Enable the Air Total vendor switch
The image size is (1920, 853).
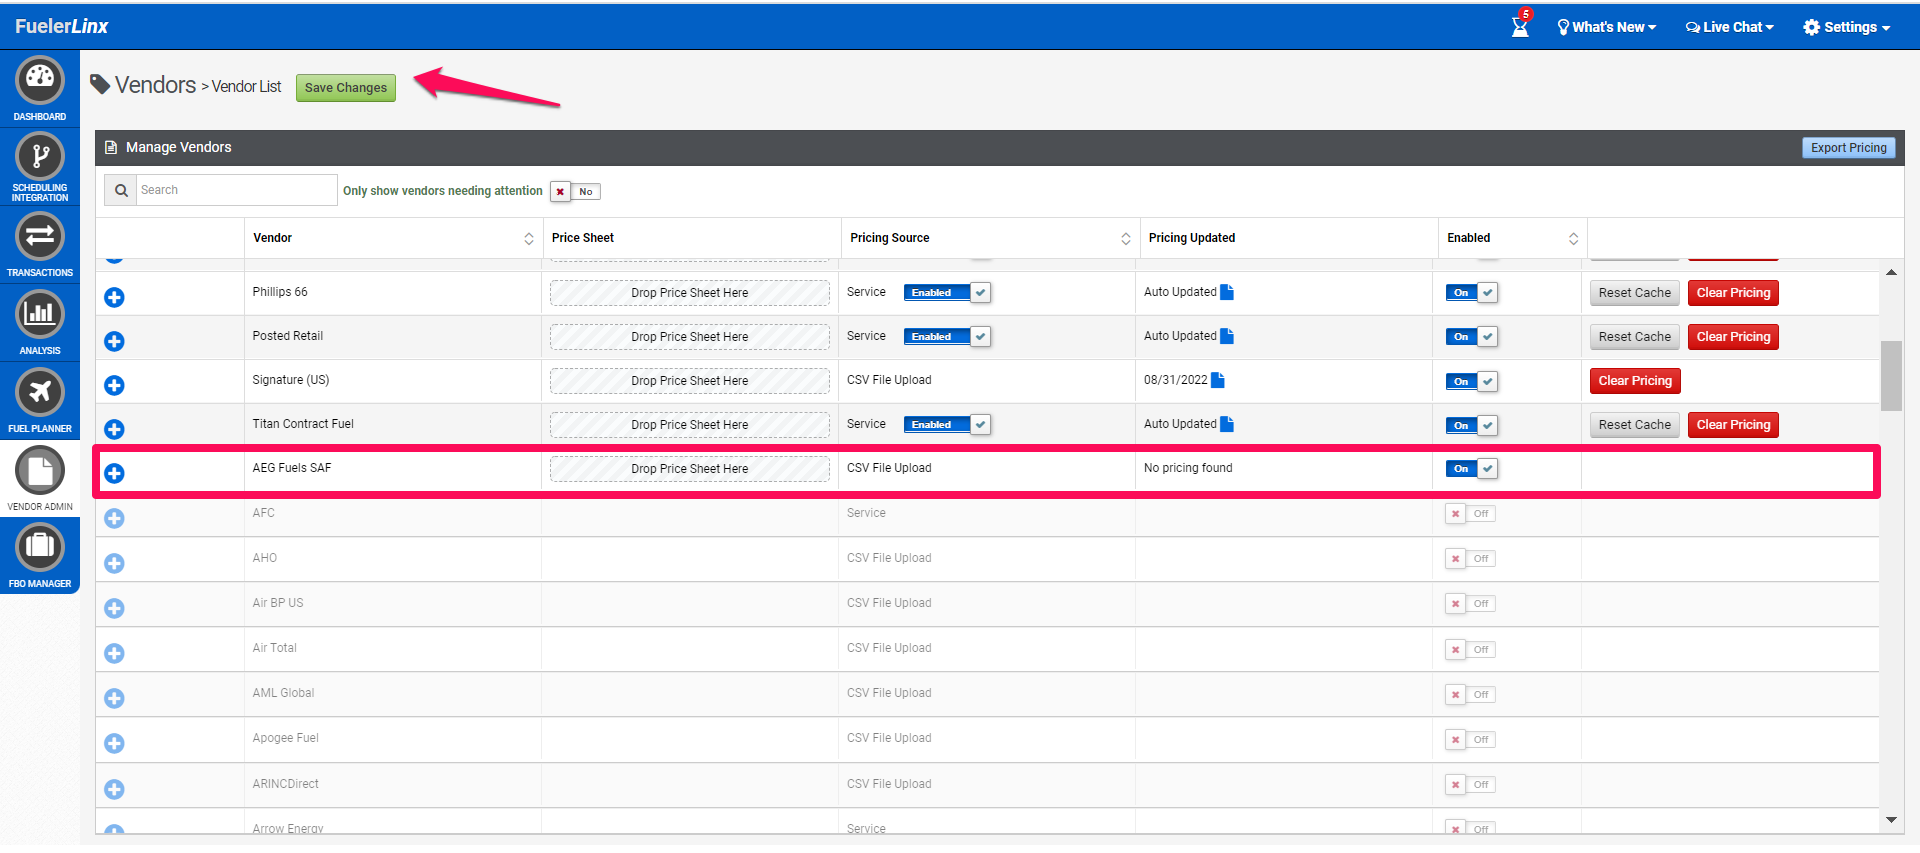coord(1470,649)
